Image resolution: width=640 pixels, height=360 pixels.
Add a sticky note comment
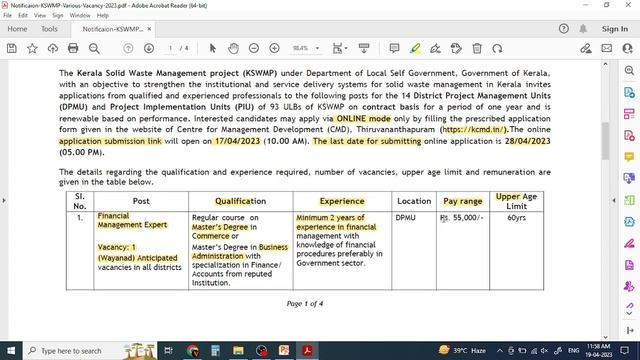(394, 49)
